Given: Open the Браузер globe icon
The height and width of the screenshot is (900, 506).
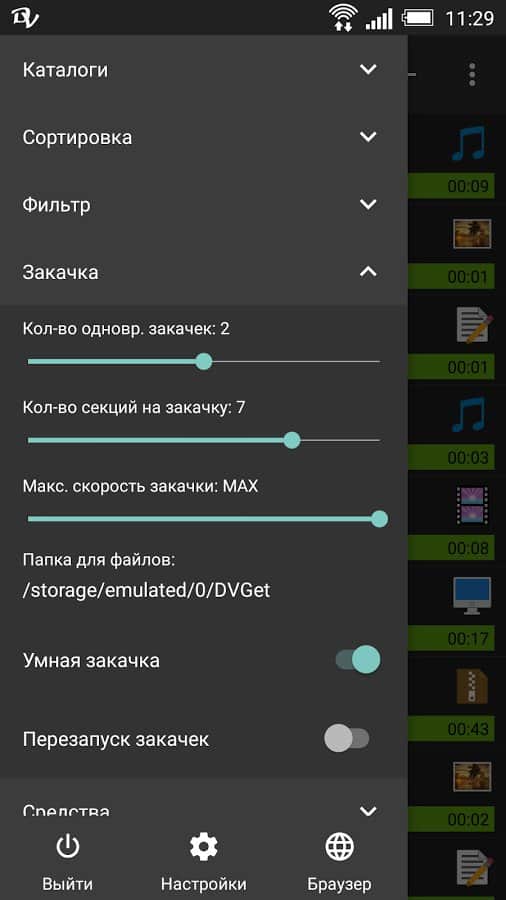Looking at the screenshot, I should point(339,847).
